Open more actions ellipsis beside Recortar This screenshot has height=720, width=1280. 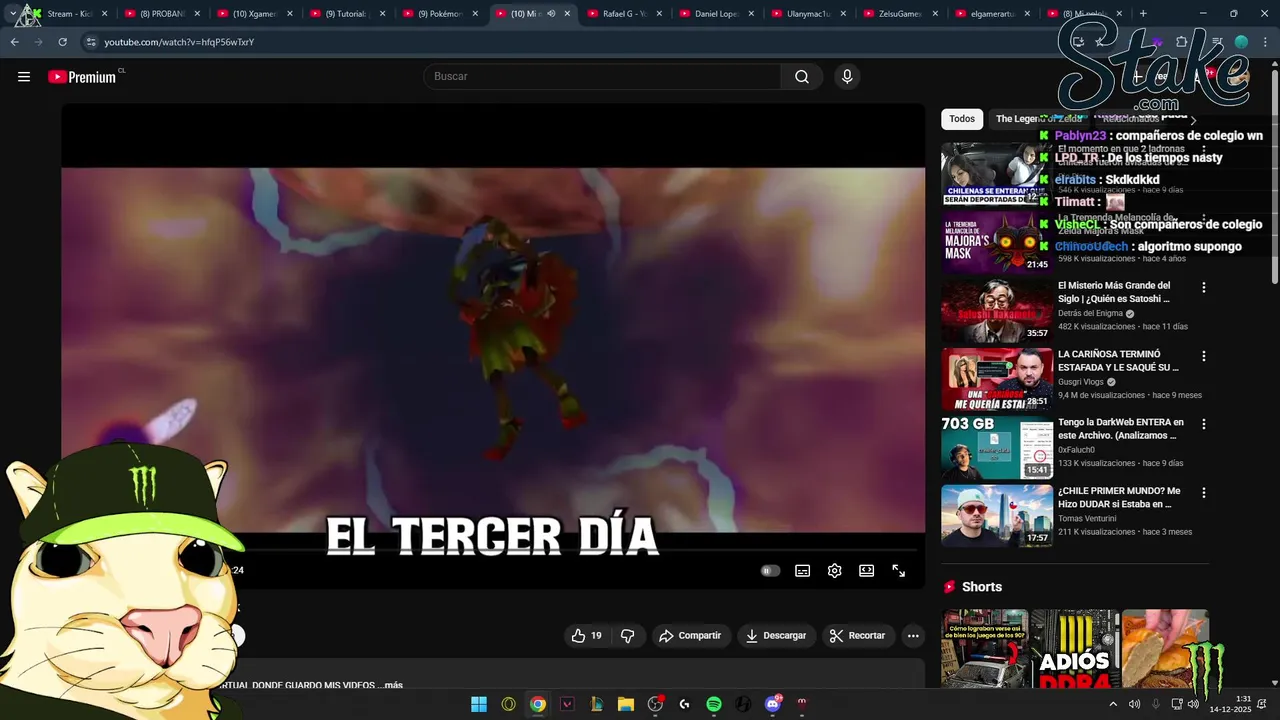(x=912, y=636)
